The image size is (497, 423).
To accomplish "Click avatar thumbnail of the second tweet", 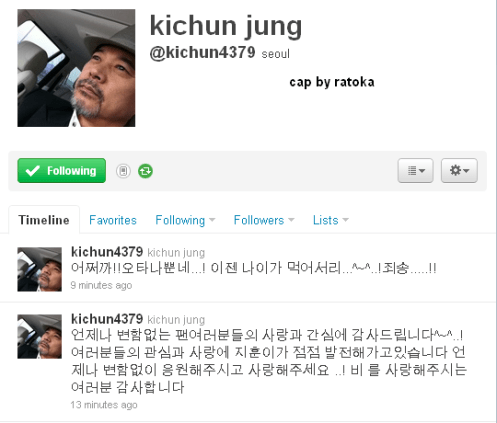I will [x=40, y=336].
